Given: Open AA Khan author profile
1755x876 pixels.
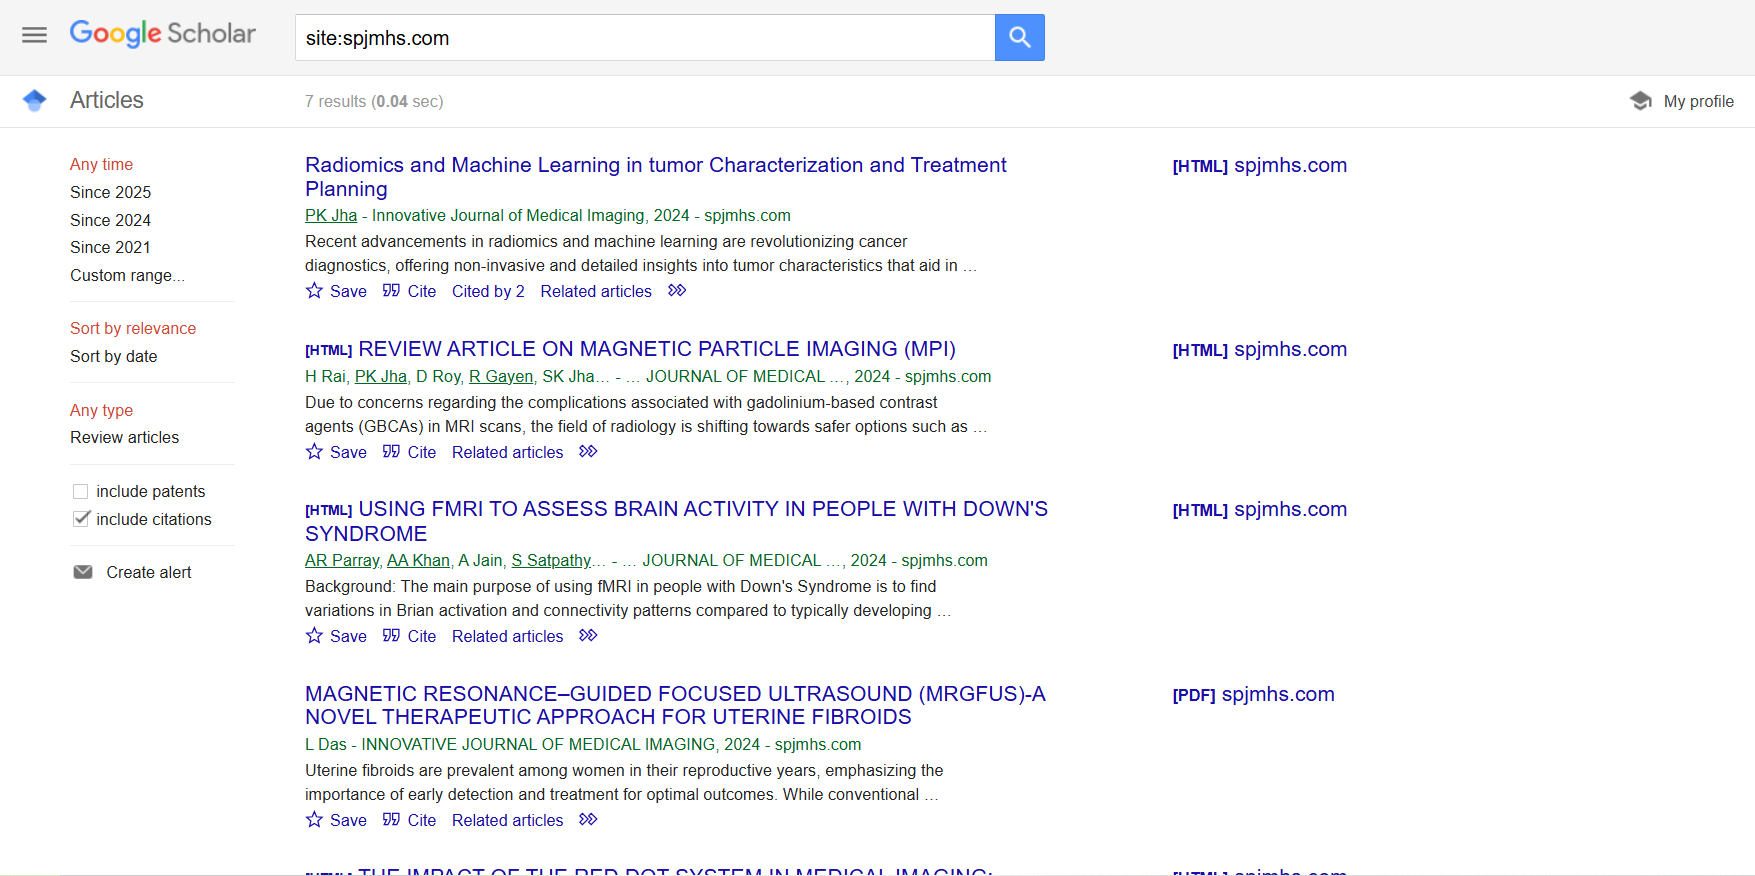Looking at the screenshot, I should [x=418, y=560].
